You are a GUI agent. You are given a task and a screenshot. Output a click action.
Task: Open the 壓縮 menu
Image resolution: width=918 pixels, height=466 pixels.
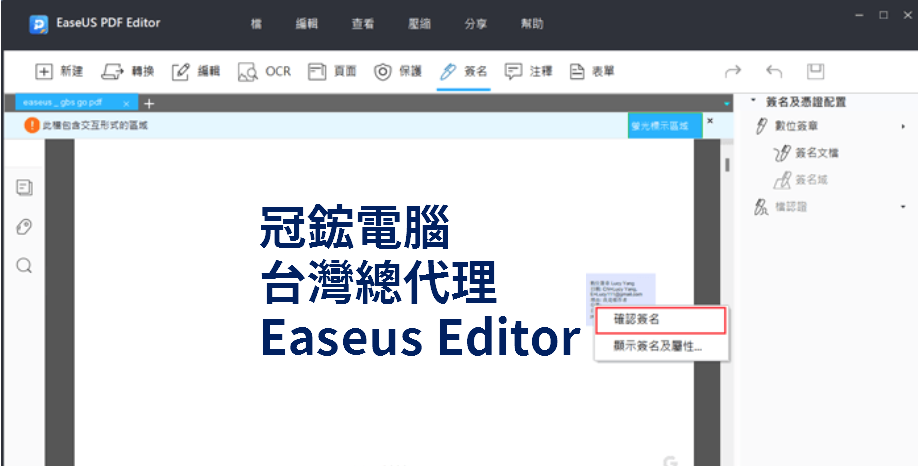tap(419, 24)
